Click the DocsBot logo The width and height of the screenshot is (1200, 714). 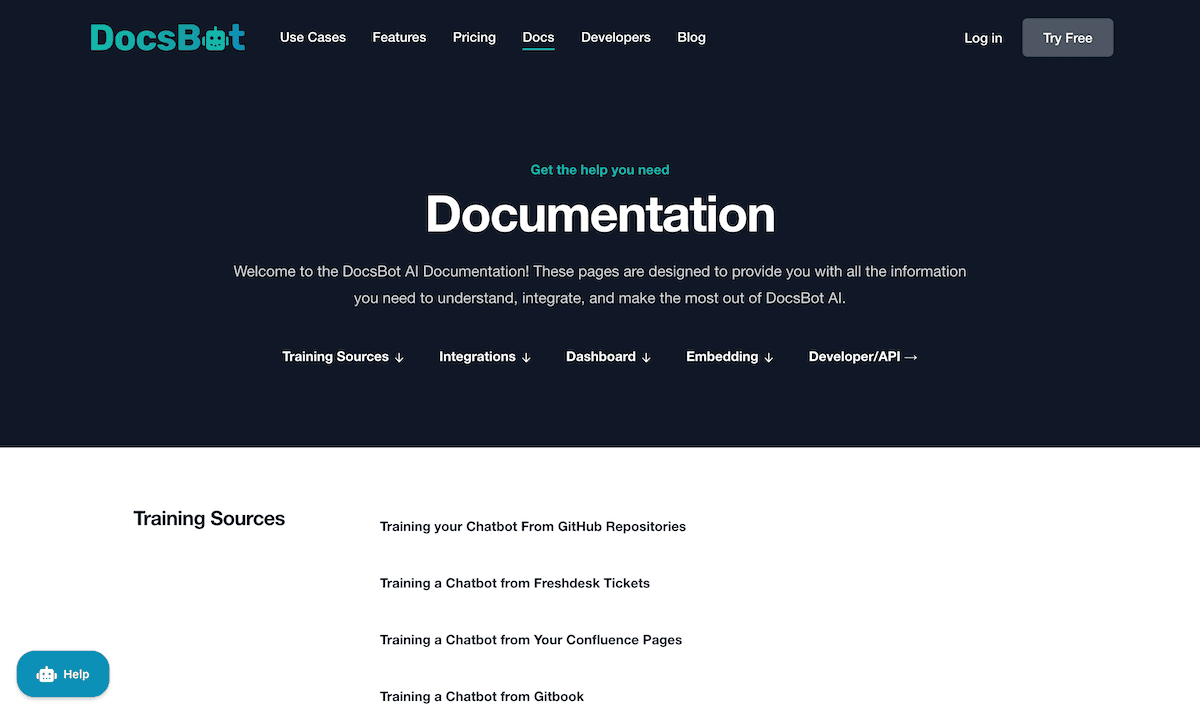pyautogui.click(x=167, y=37)
